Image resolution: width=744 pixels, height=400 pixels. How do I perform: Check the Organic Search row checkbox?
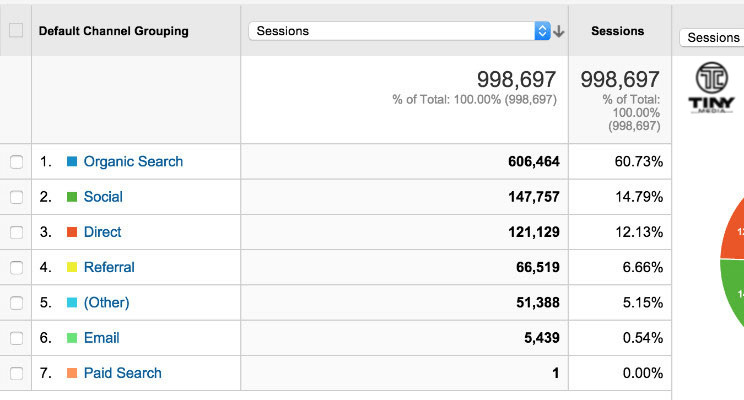click(15, 162)
